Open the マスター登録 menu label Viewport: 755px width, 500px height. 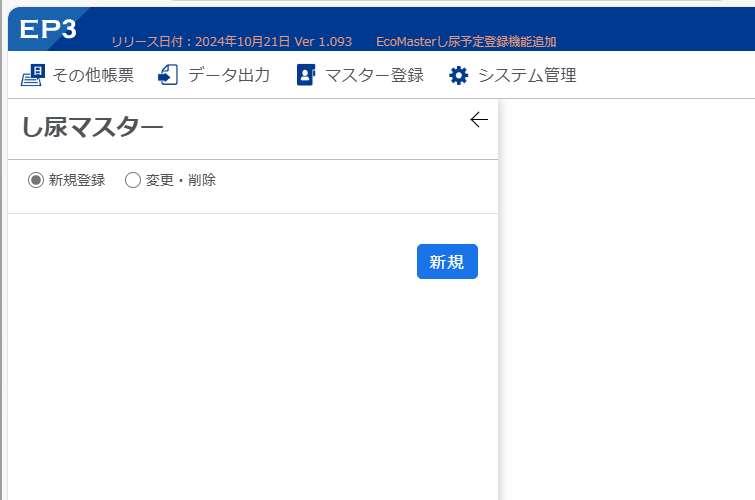pyautogui.click(x=374, y=75)
